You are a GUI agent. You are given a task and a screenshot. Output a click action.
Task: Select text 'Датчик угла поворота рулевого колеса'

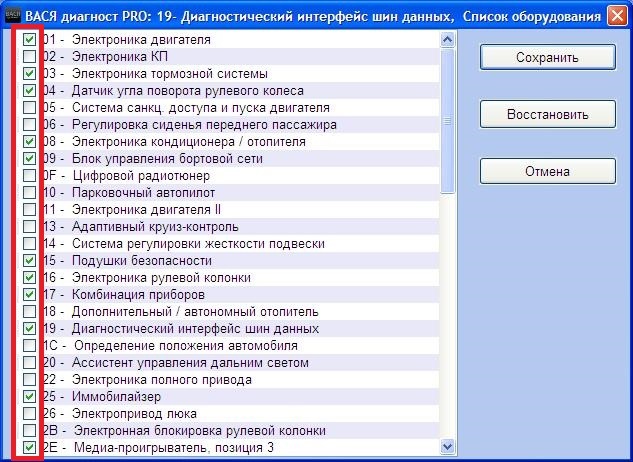[x=188, y=90]
